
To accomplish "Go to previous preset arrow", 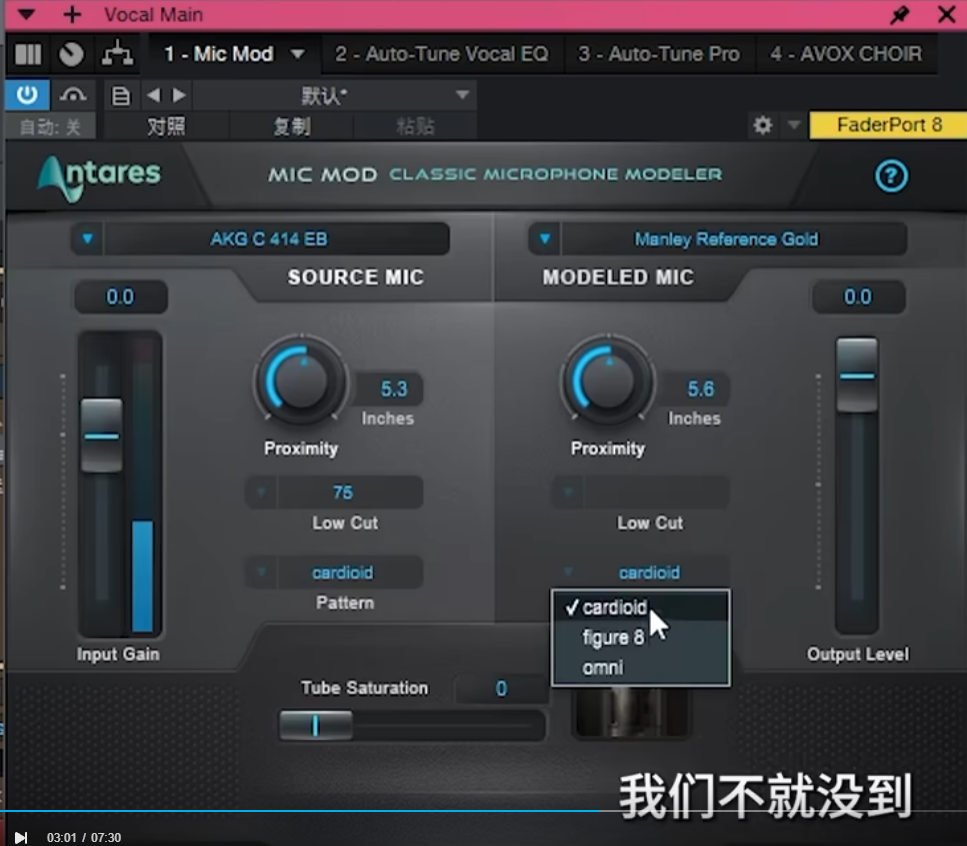I will coord(154,95).
